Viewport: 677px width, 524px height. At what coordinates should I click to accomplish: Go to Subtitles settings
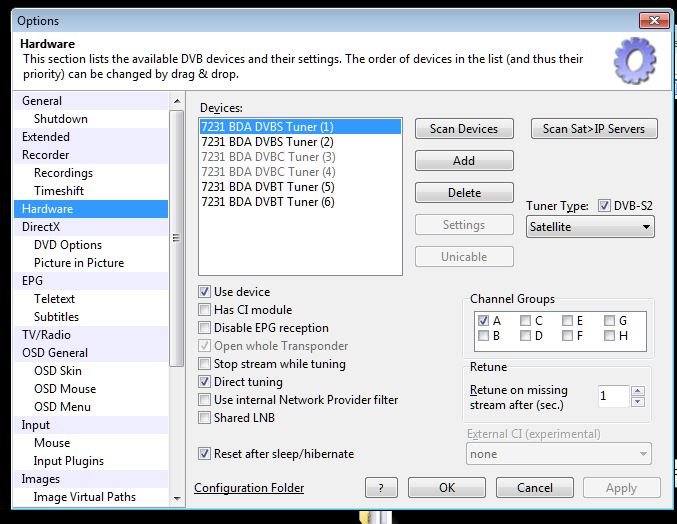pyautogui.click(x=91, y=317)
